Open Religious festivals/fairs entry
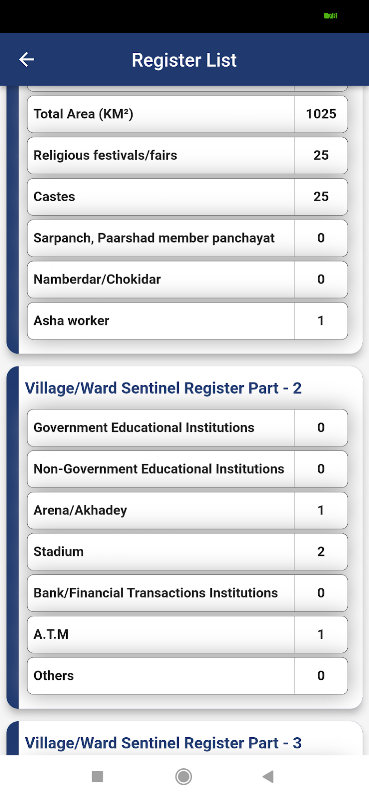 point(187,155)
